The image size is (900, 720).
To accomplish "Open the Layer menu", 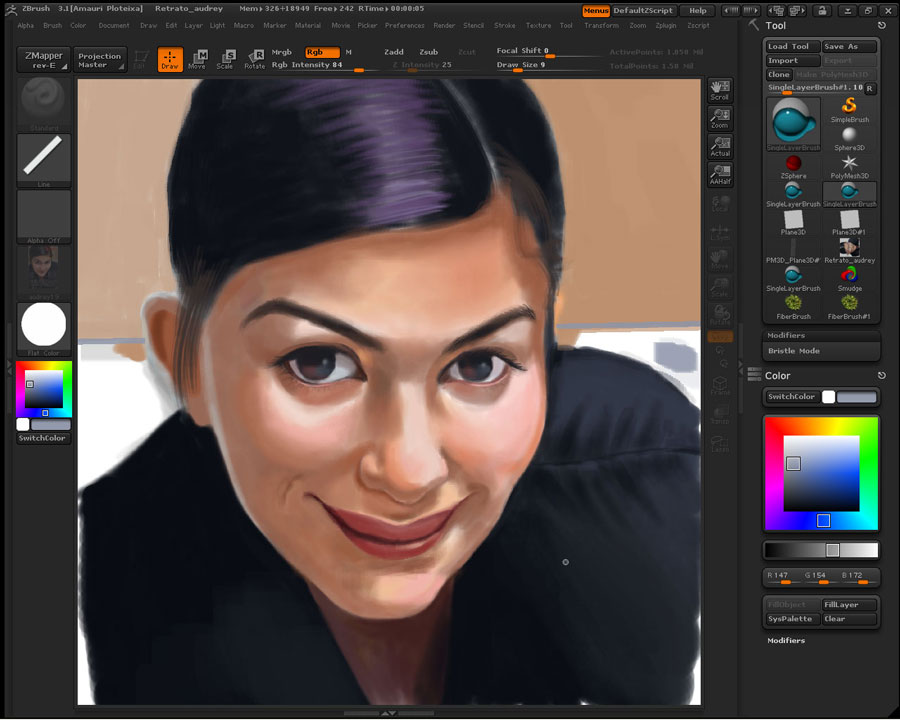I will tap(193, 25).
